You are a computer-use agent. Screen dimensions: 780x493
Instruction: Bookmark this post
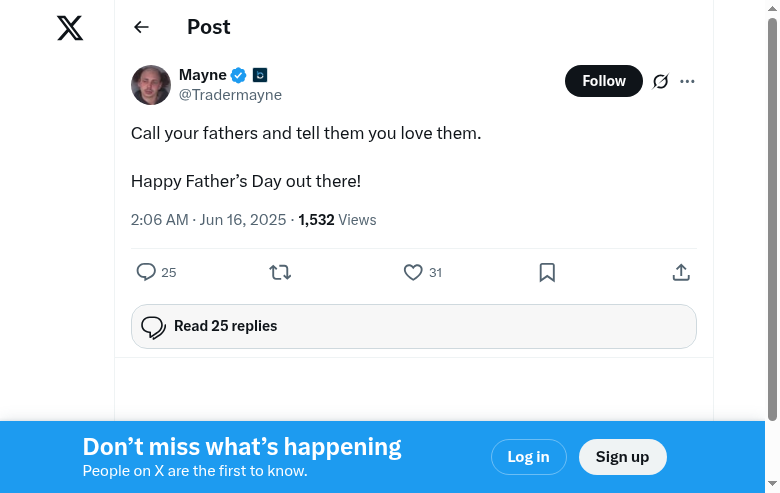547,272
